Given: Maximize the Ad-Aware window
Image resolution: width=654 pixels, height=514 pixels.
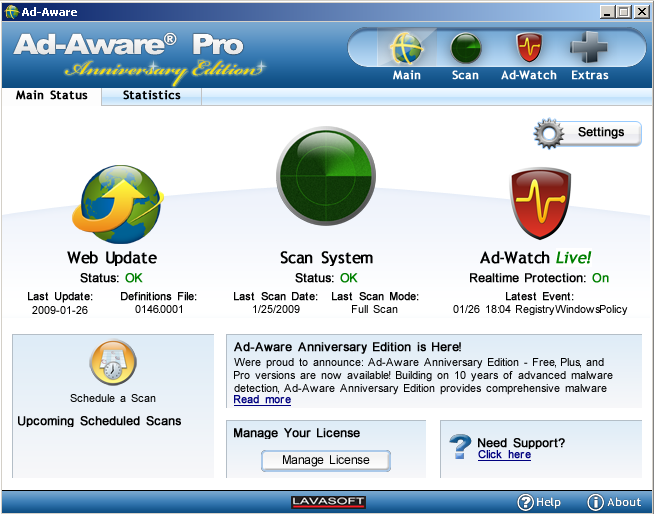Looking at the screenshot, I should 624,12.
